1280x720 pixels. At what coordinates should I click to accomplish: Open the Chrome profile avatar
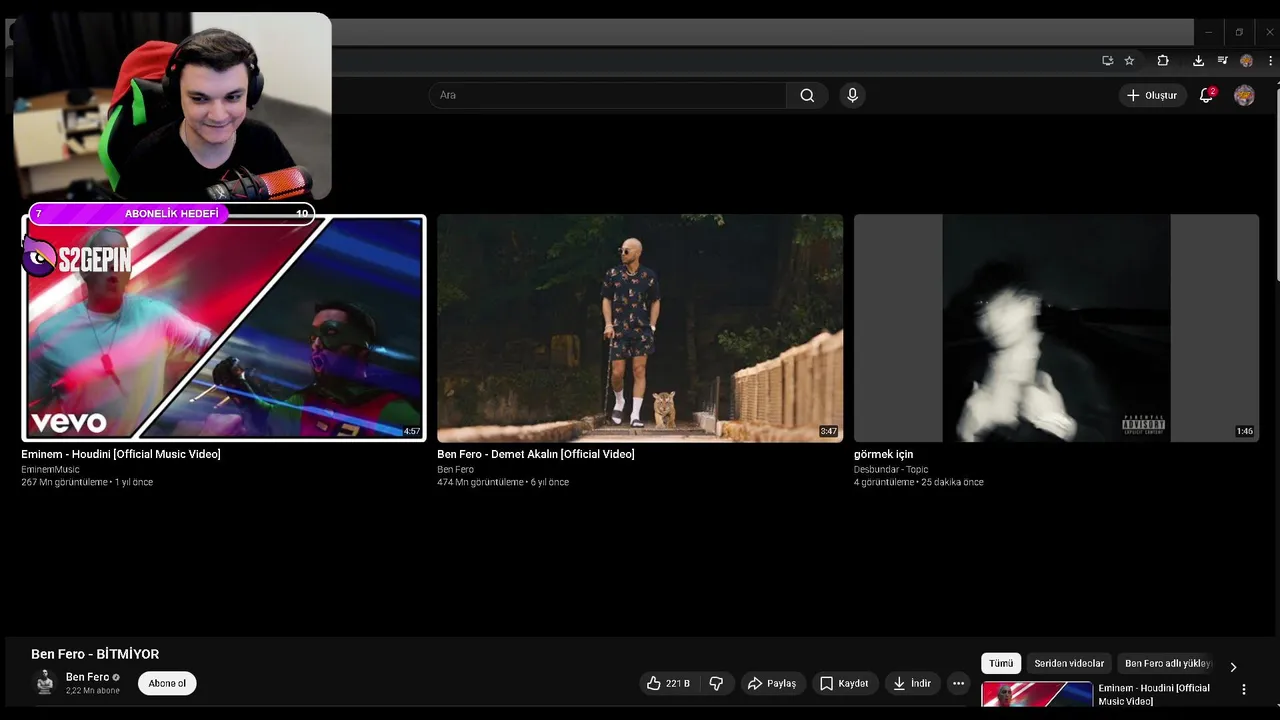click(x=1246, y=61)
